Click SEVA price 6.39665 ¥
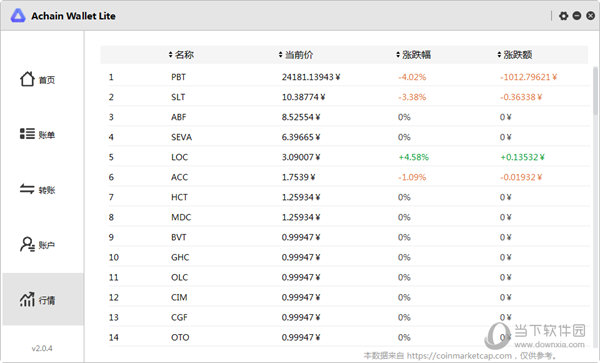Screen dimensions: 600x363 tap(301, 137)
